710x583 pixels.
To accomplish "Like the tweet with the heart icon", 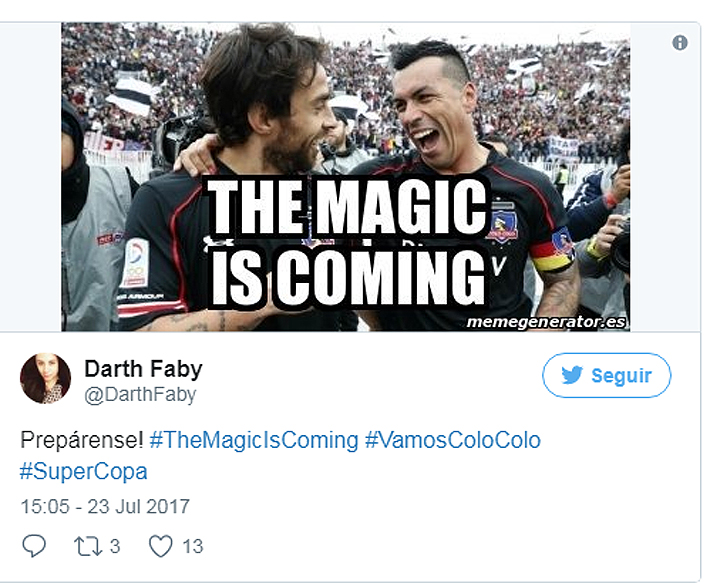I will (x=161, y=546).
